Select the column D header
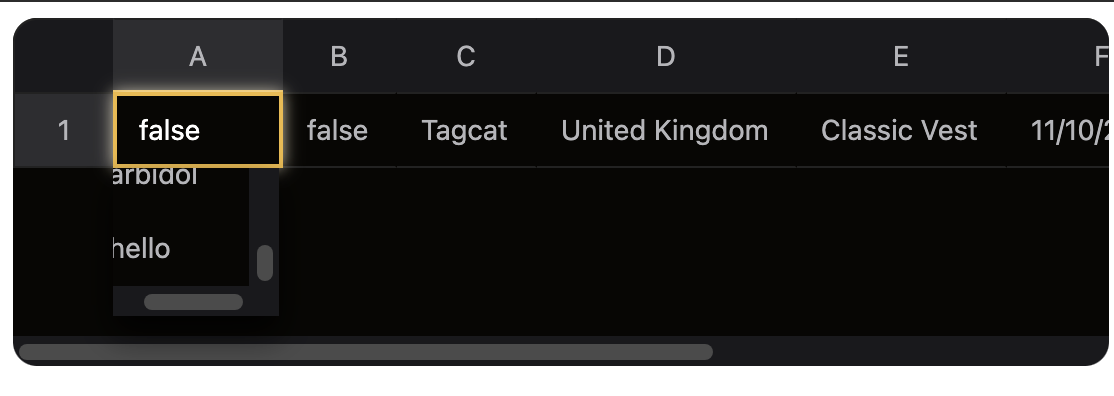Screen dimensions: 1114x396 (x=666, y=56)
